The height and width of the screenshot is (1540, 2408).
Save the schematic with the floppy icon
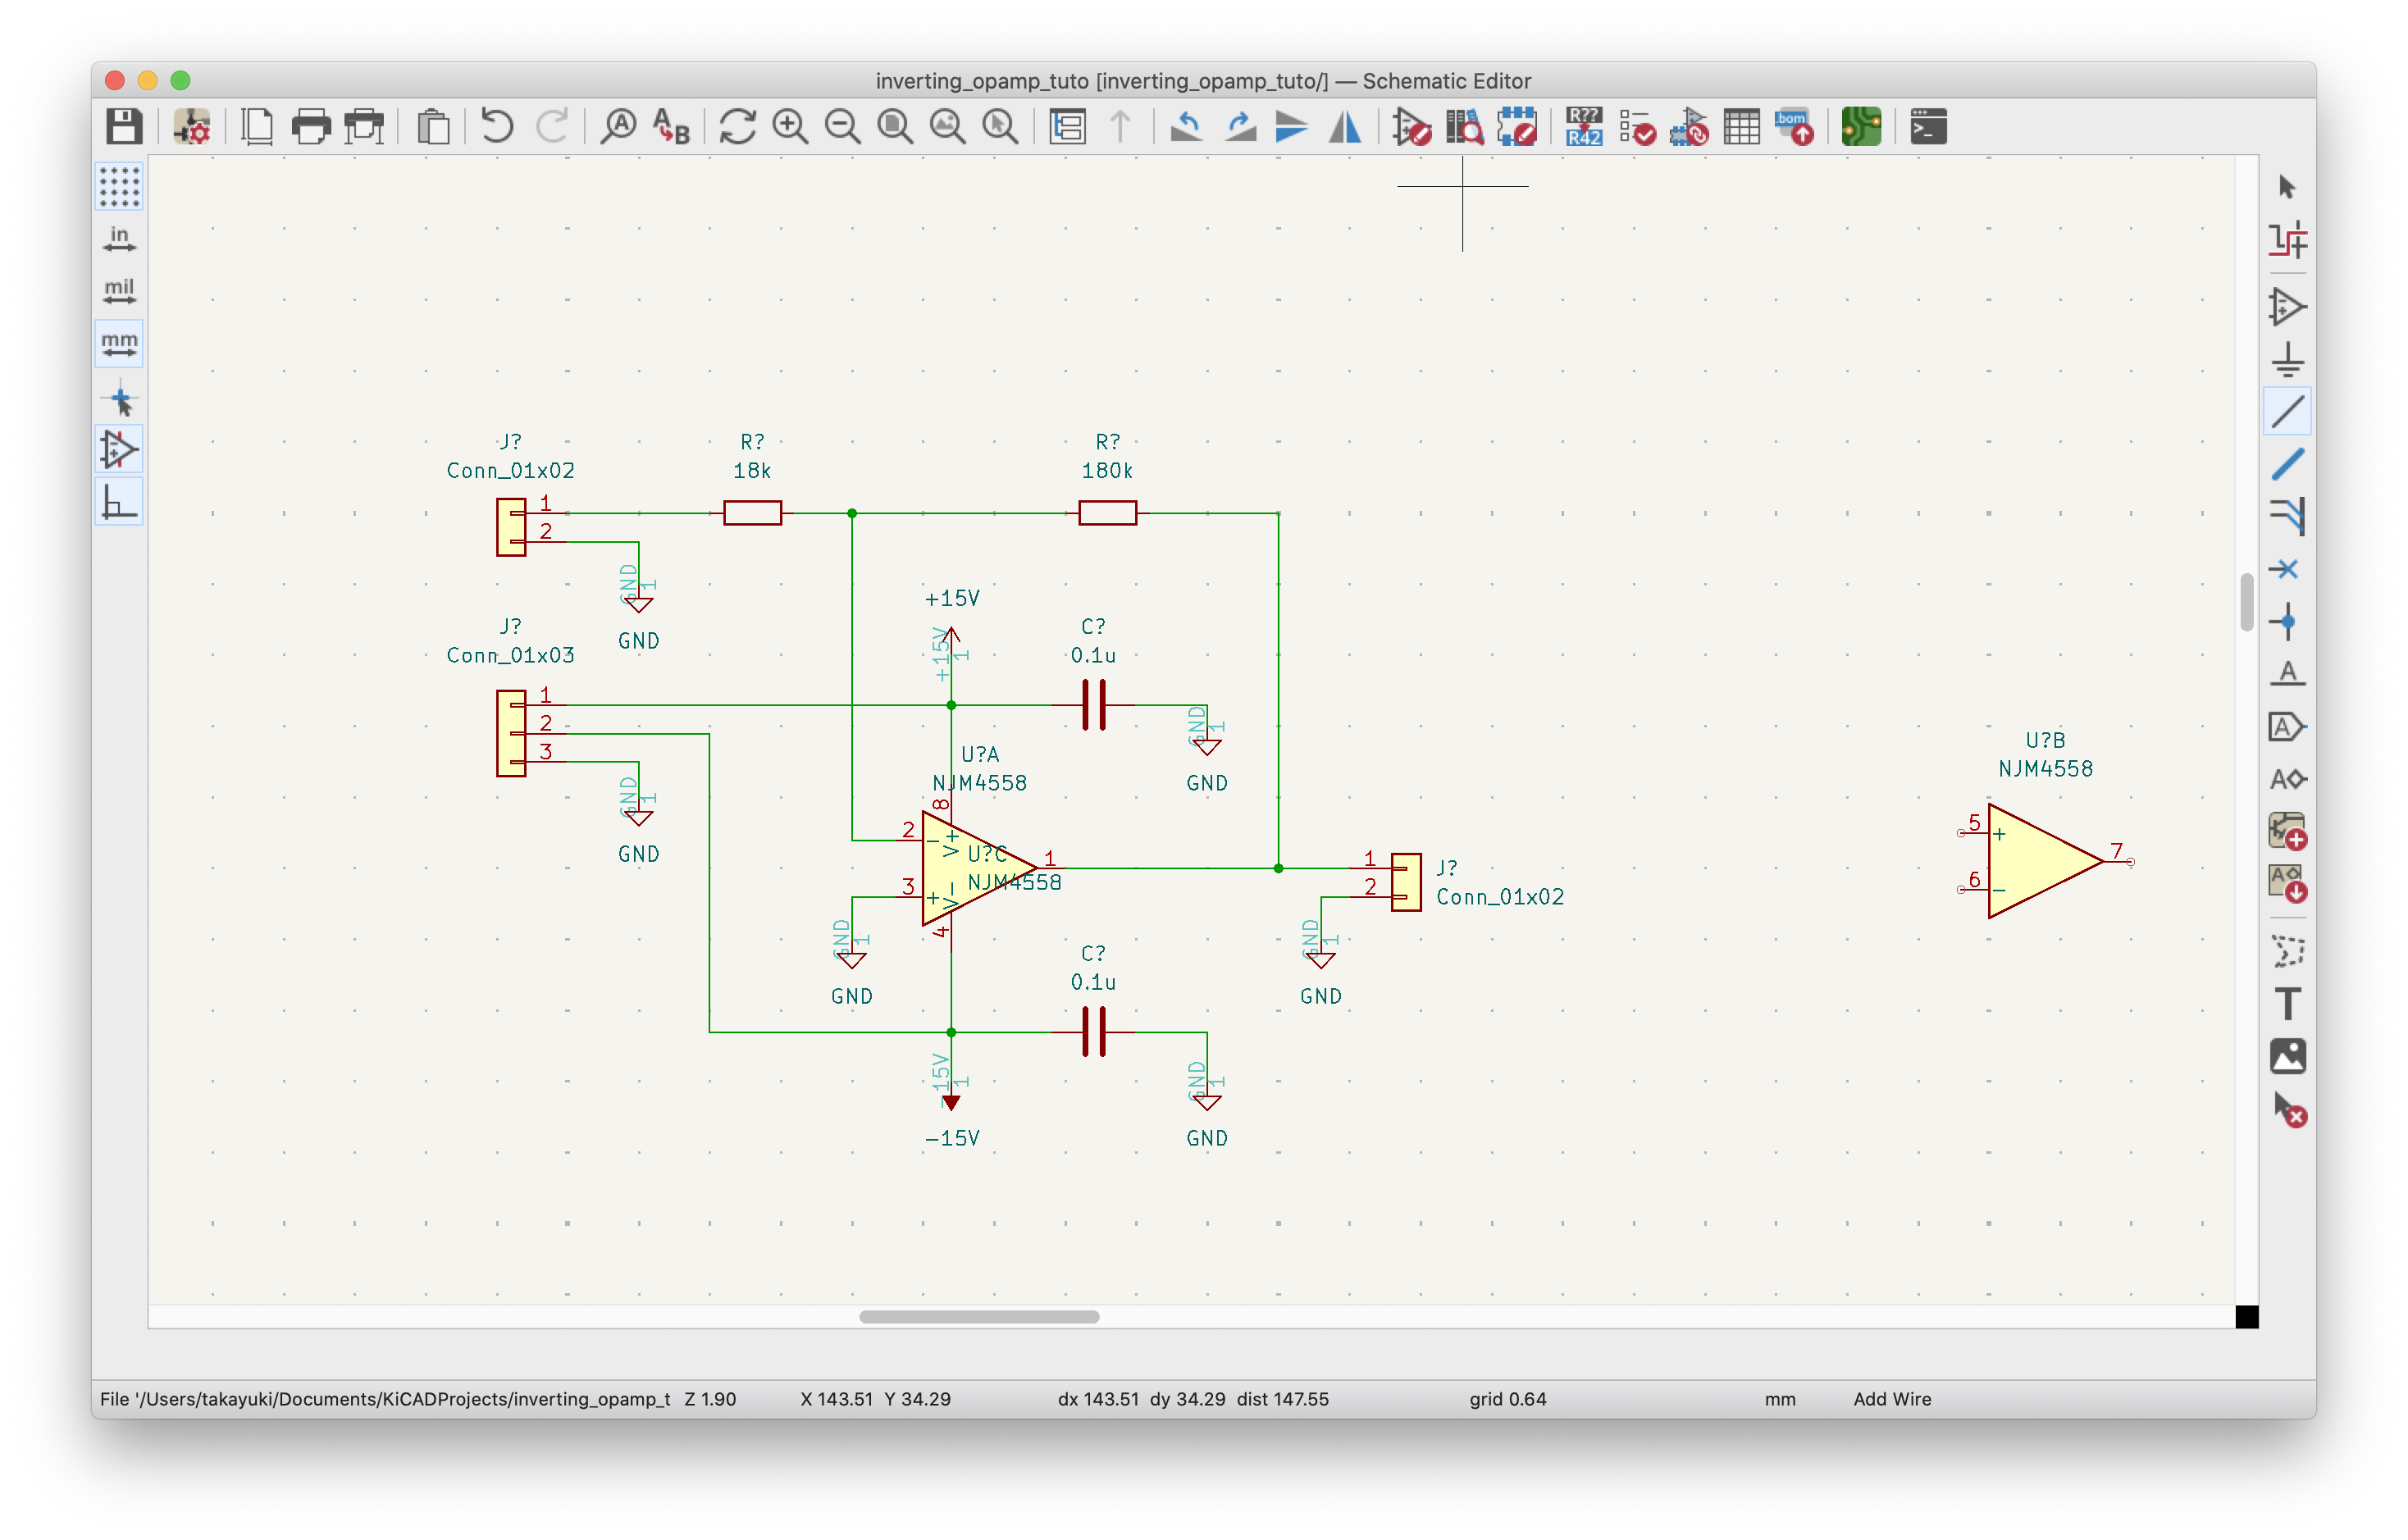124,127
